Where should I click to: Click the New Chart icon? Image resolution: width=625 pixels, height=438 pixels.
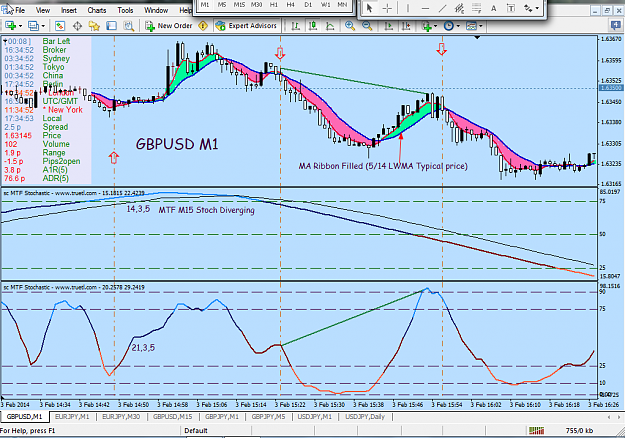click(x=10, y=26)
